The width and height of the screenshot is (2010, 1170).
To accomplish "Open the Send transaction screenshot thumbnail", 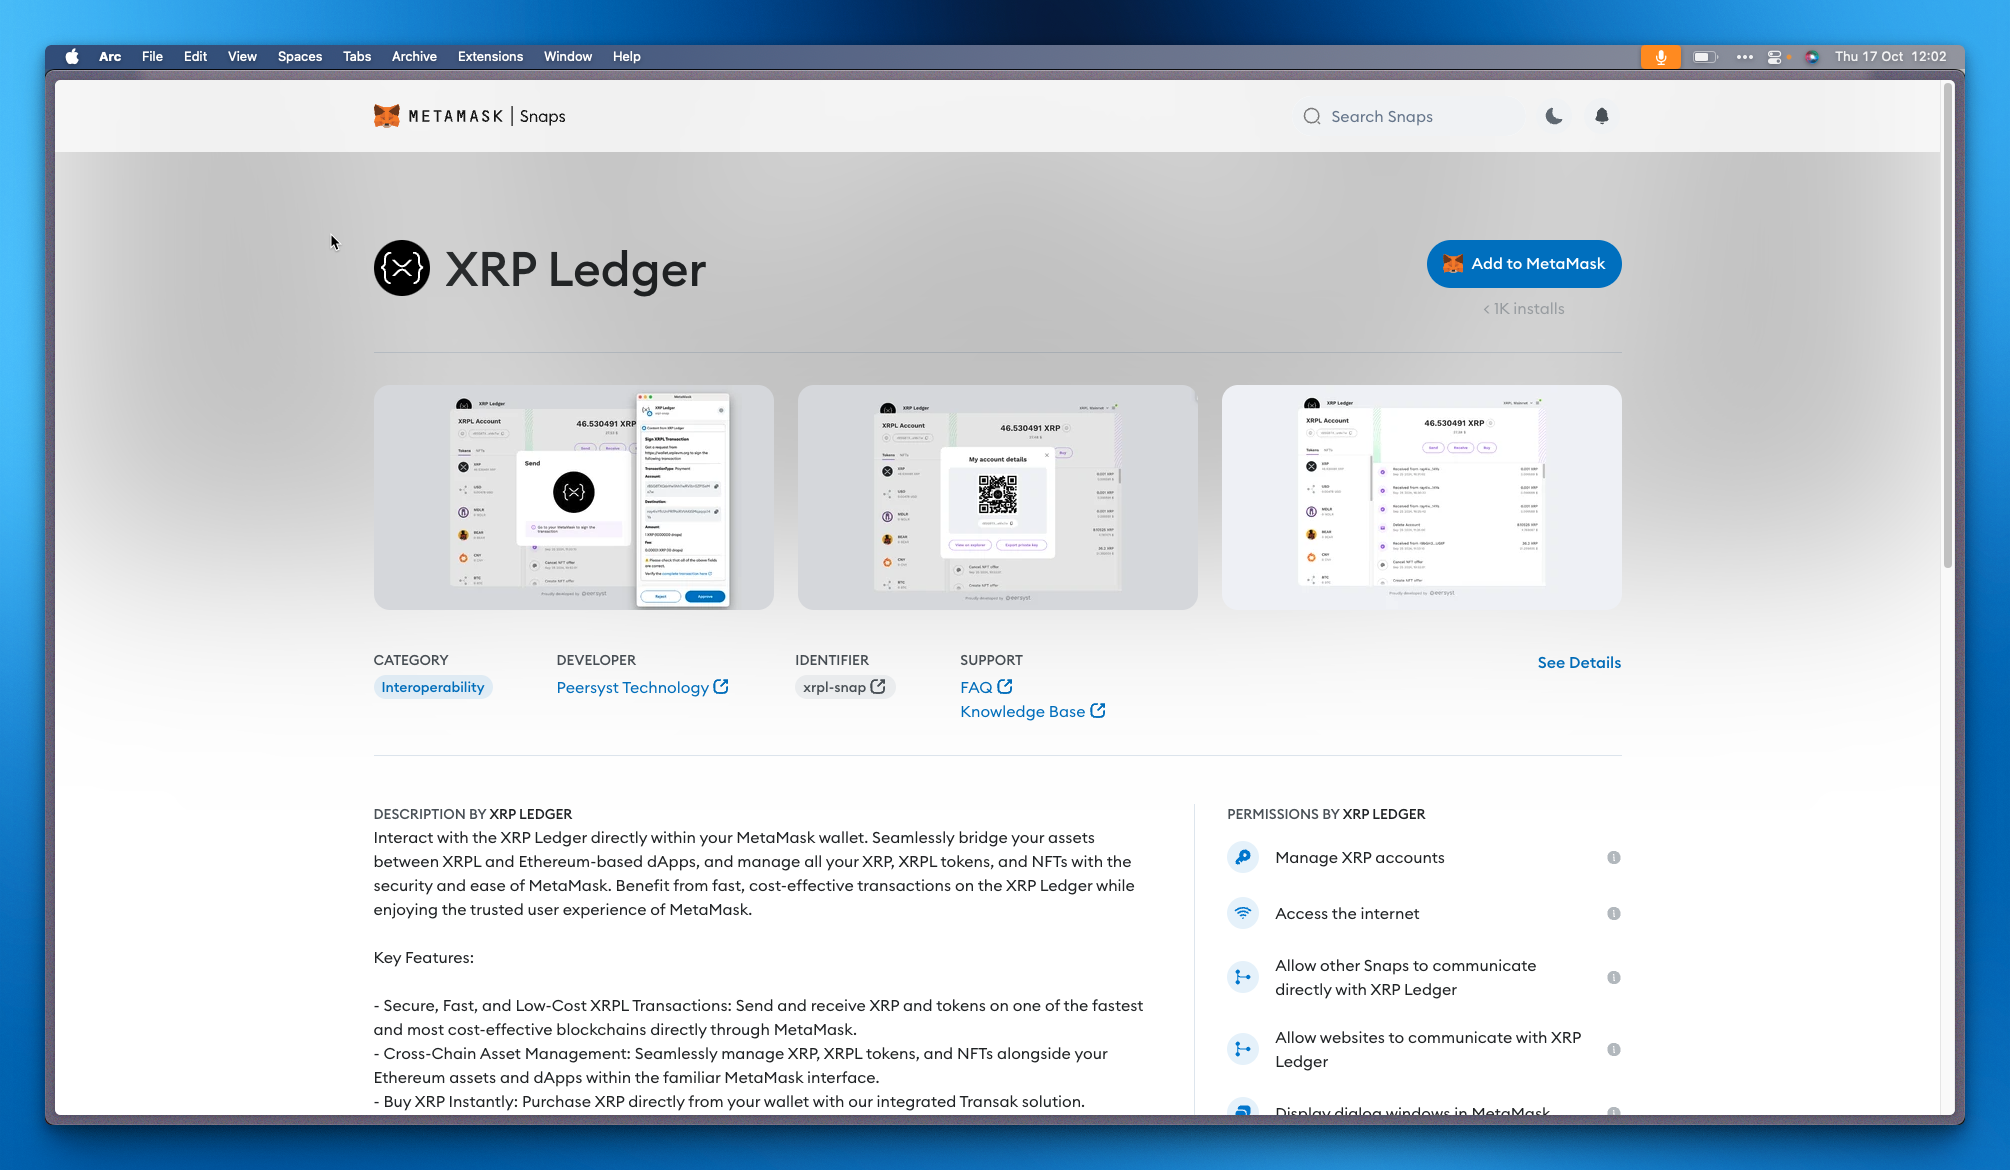I will 574,497.
